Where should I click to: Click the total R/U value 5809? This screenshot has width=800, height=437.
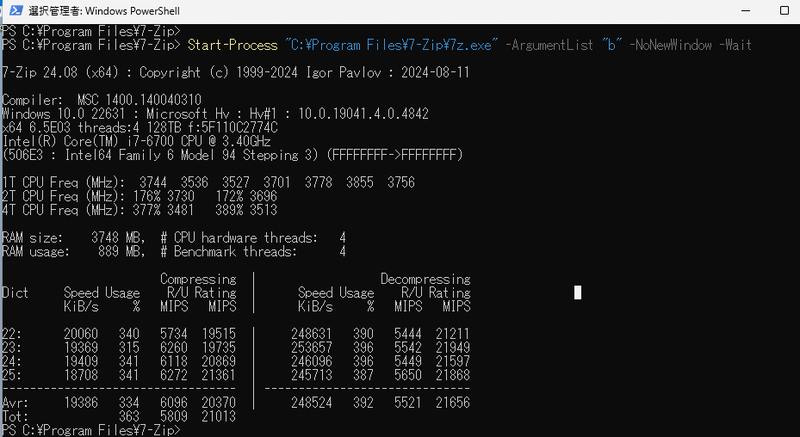174,417
